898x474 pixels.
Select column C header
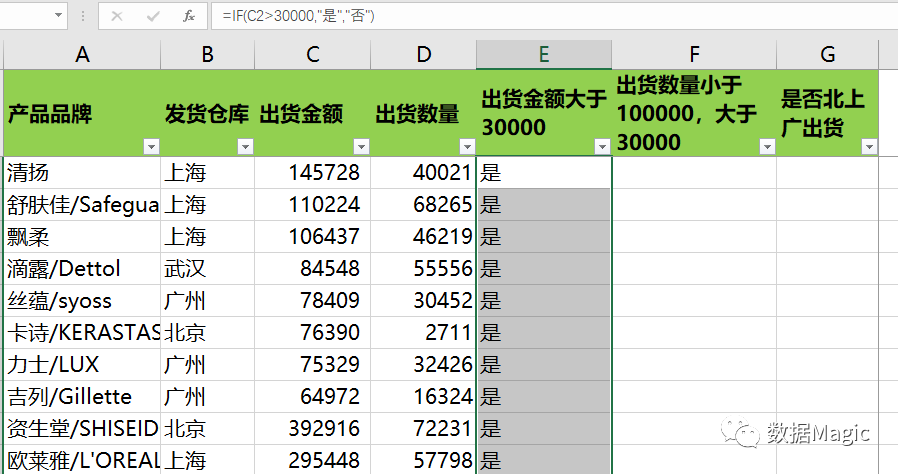313,55
